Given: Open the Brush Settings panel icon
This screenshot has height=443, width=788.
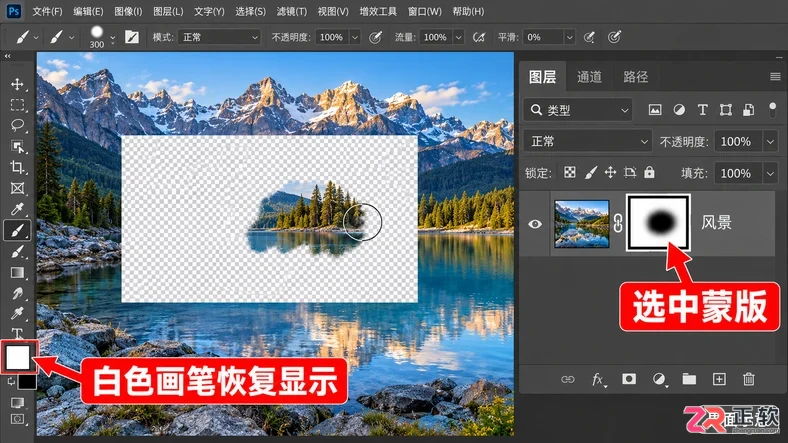Looking at the screenshot, I should (x=132, y=37).
